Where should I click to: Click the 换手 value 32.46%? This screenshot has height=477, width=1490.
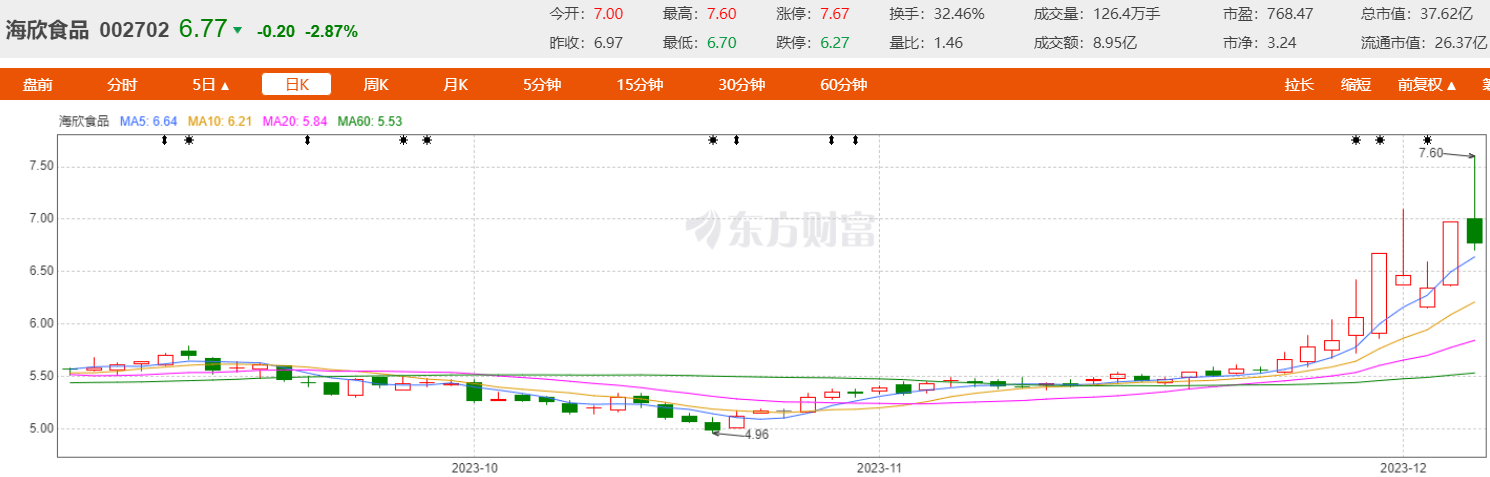958,14
